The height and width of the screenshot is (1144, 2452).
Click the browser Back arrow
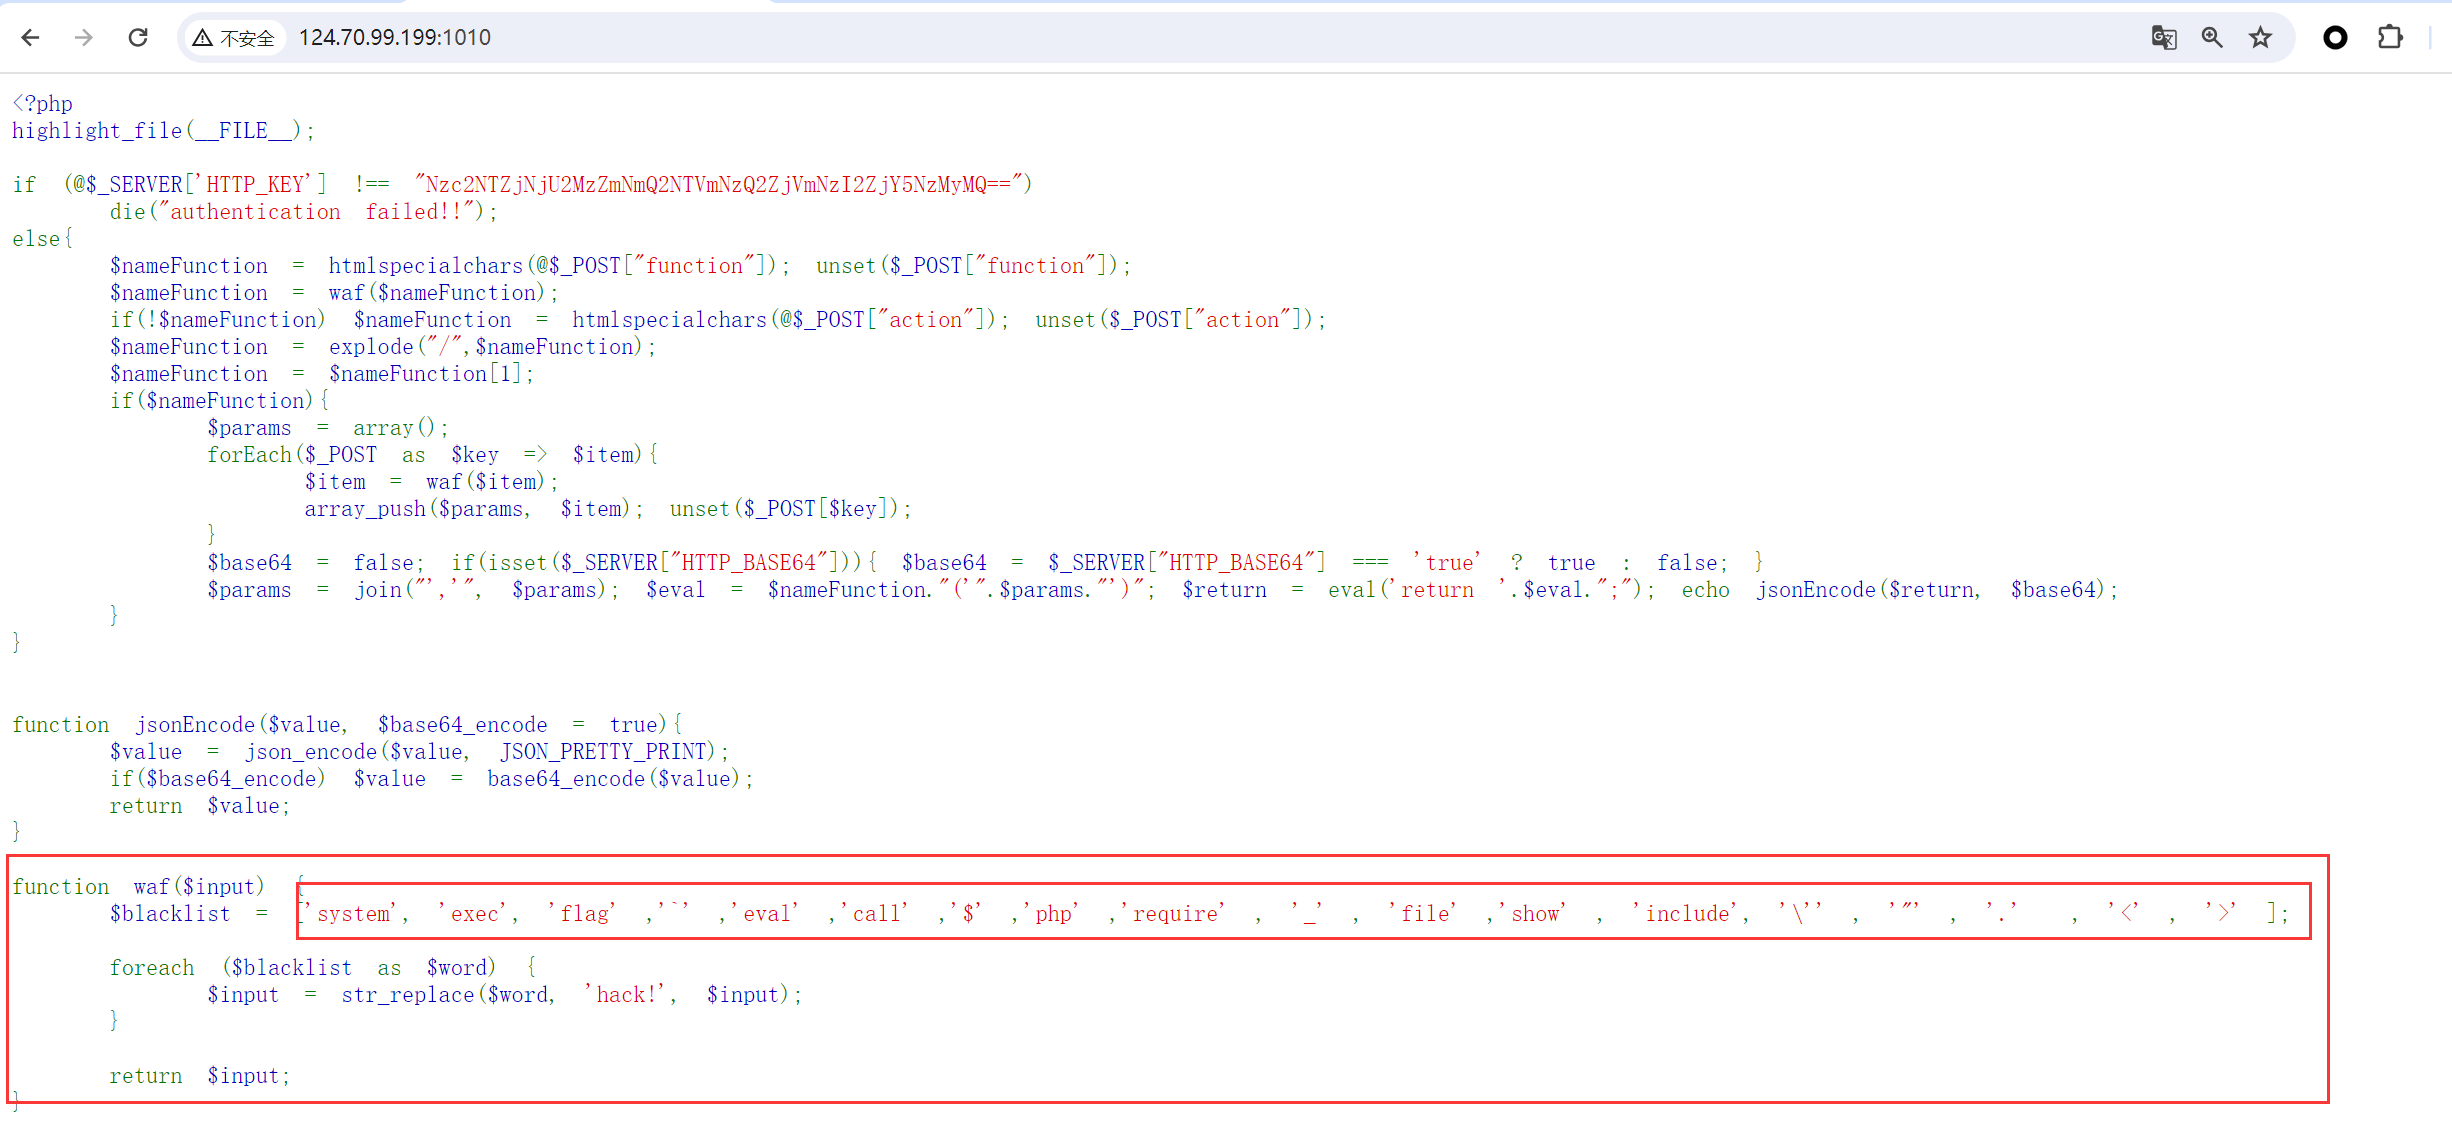(x=30, y=38)
